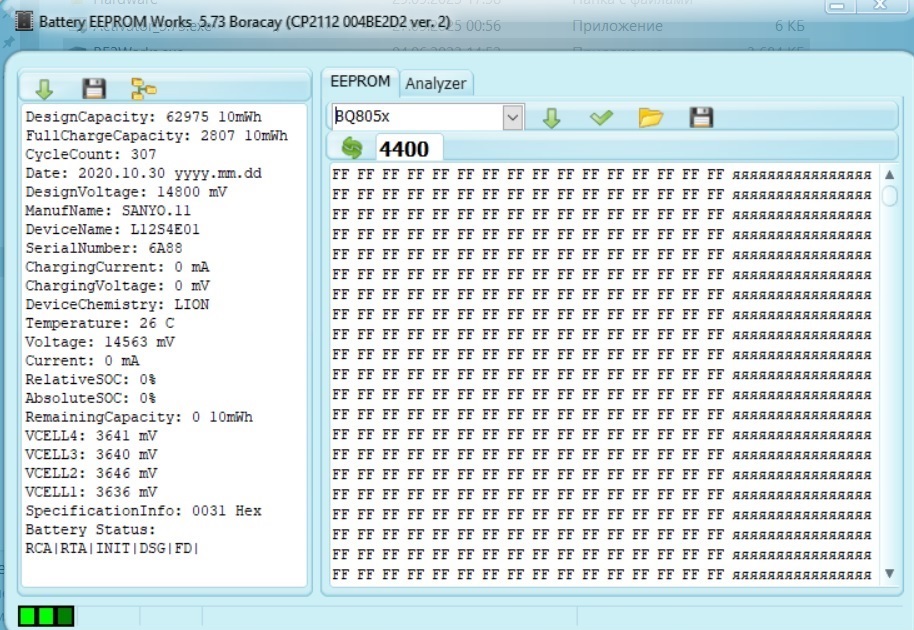Viewport: 914px width, 630px height.
Task: Click the green read-battery arrow in left toolbar
Action: 44,88
